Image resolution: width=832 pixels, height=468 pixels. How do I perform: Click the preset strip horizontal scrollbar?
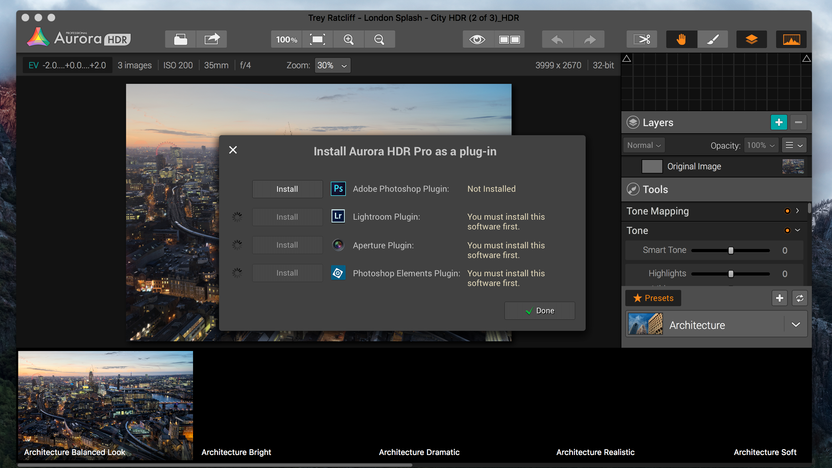point(214,465)
